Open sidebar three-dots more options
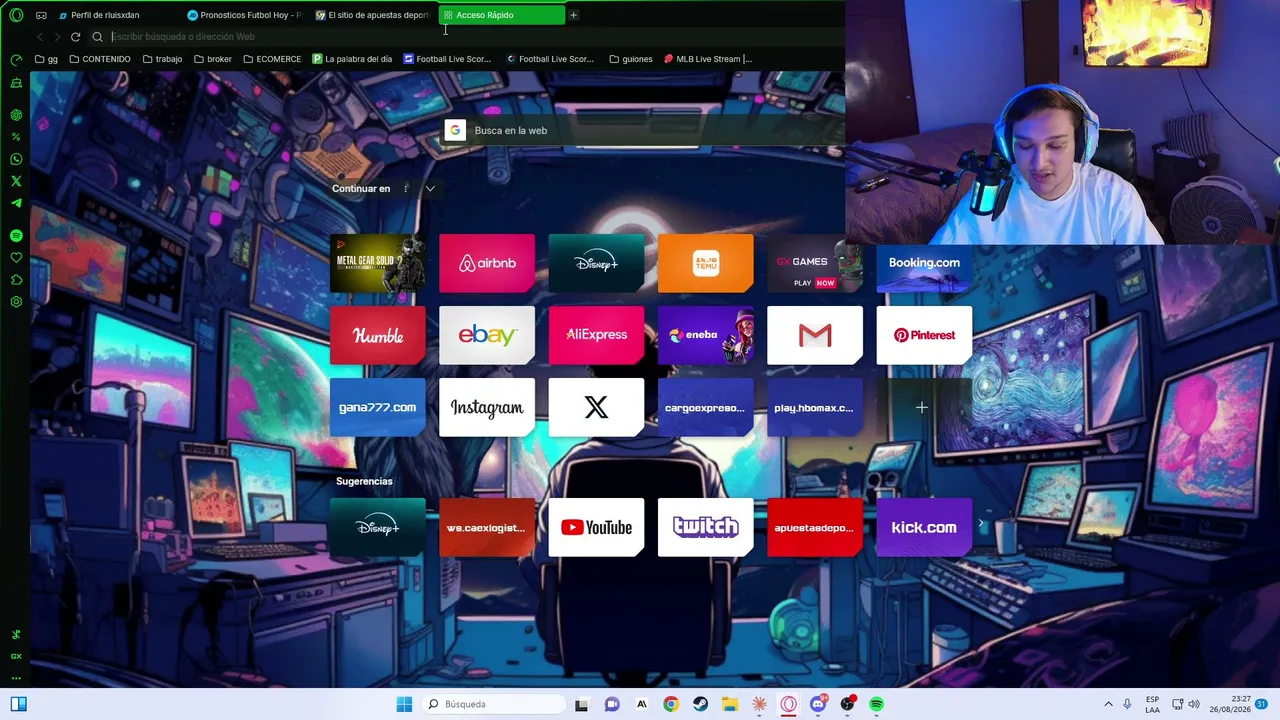This screenshot has height=720, width=1280. (x=16, y=678)
